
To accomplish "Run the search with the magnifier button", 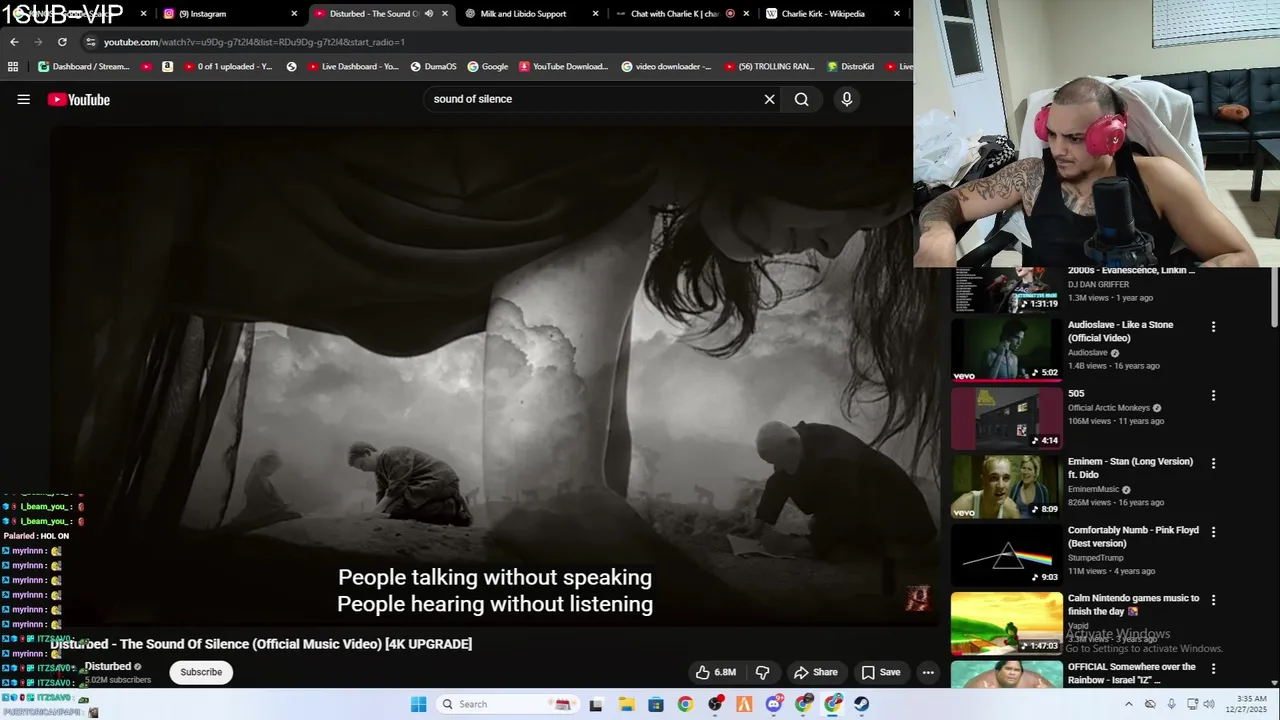I will [x=801, y=99].
